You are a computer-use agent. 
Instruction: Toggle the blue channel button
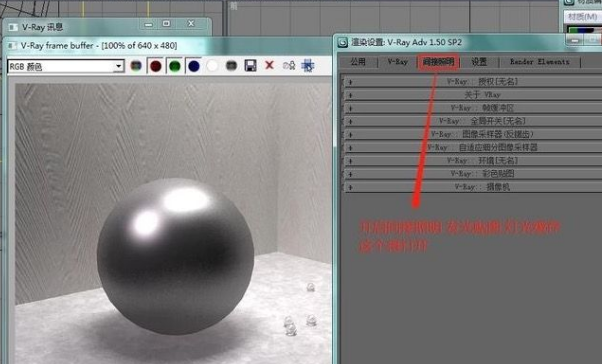(x=194, y=66)
